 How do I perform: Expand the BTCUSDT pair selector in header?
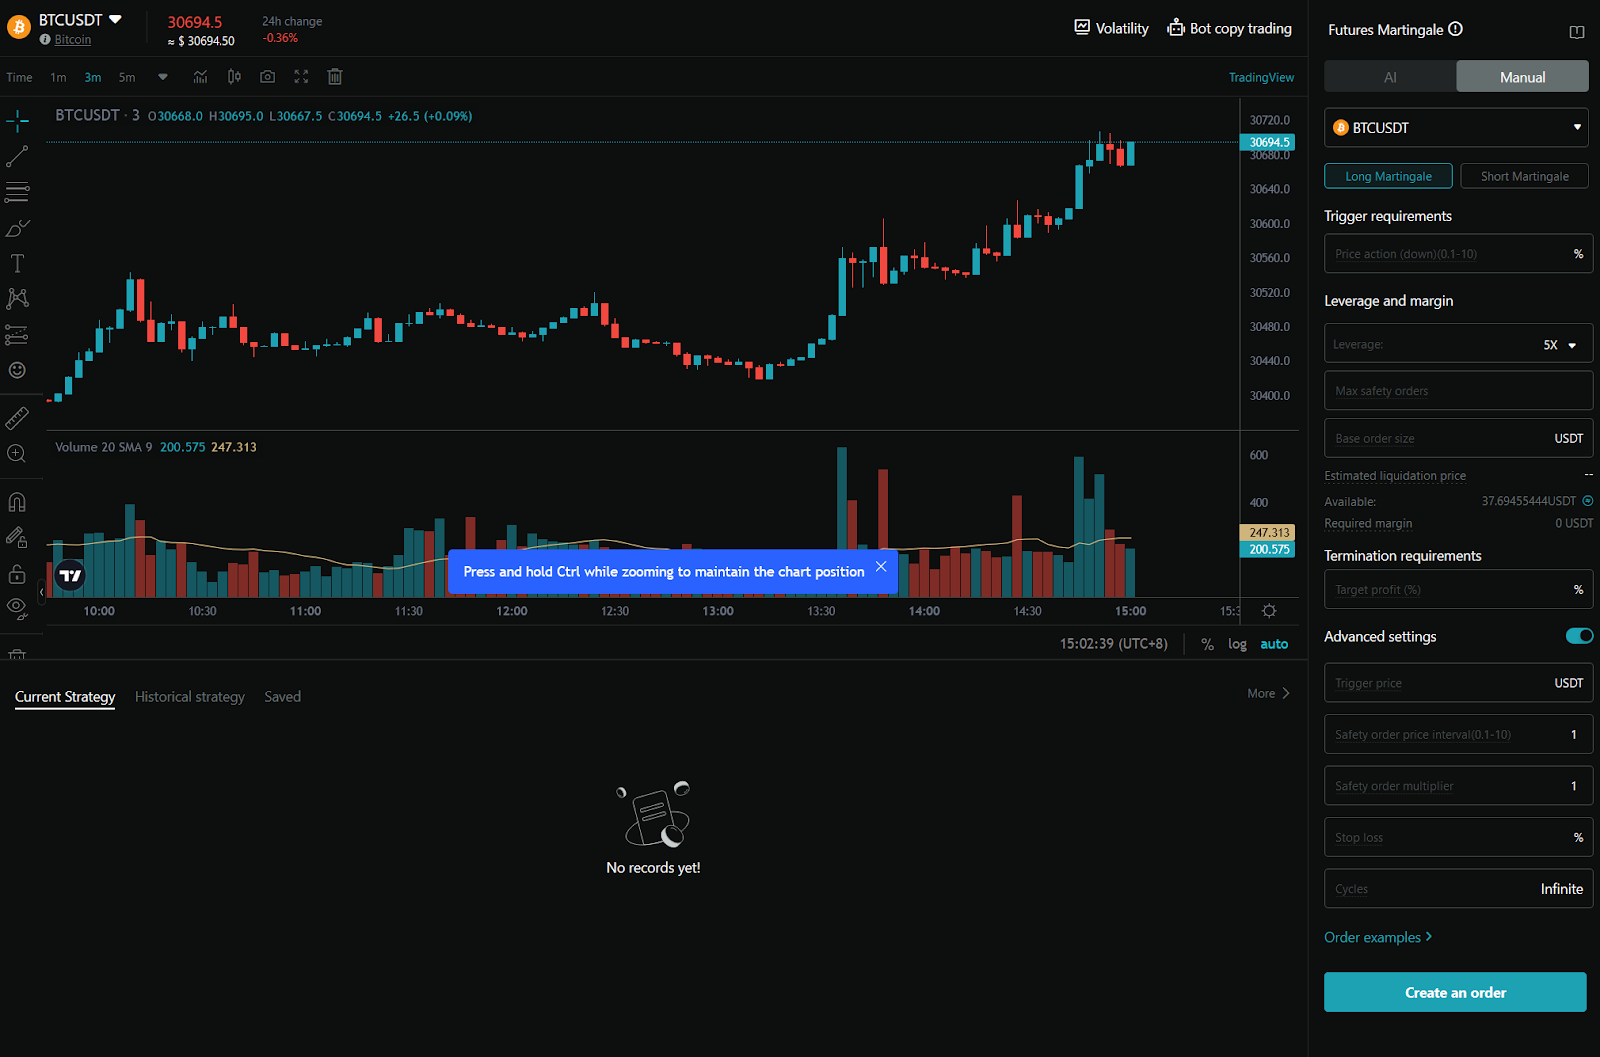(x=115, y=19)
